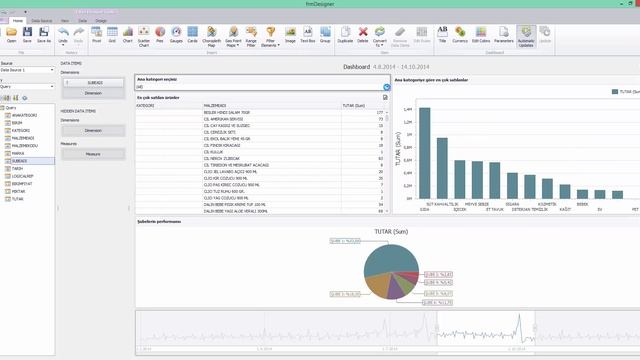
Task: Click the TUTAR (Sum) column header
Action: coord(363,106)
